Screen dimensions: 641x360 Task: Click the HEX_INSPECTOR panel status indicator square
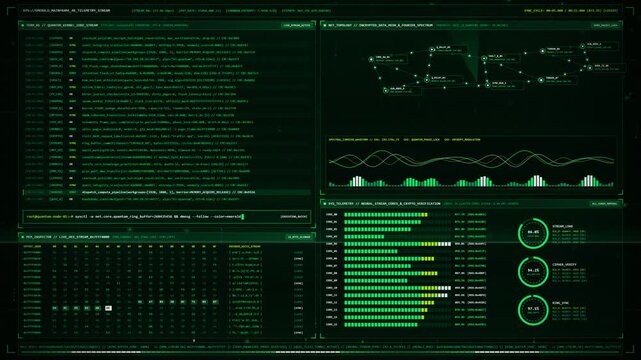22,237
